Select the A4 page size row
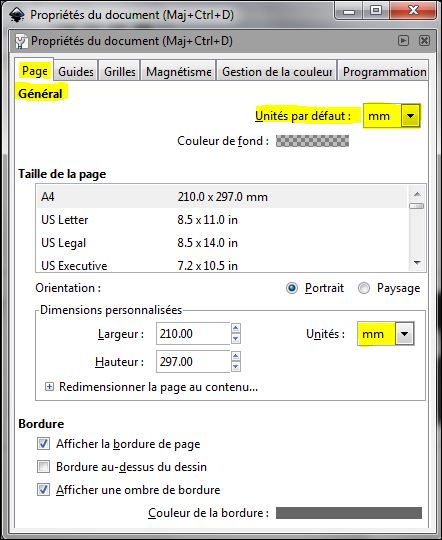This screenshot has width=442, height=540. point(222,197)
